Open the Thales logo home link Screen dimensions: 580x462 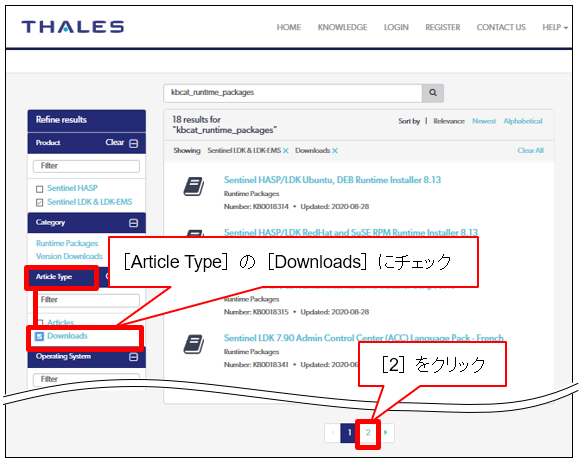72,27
